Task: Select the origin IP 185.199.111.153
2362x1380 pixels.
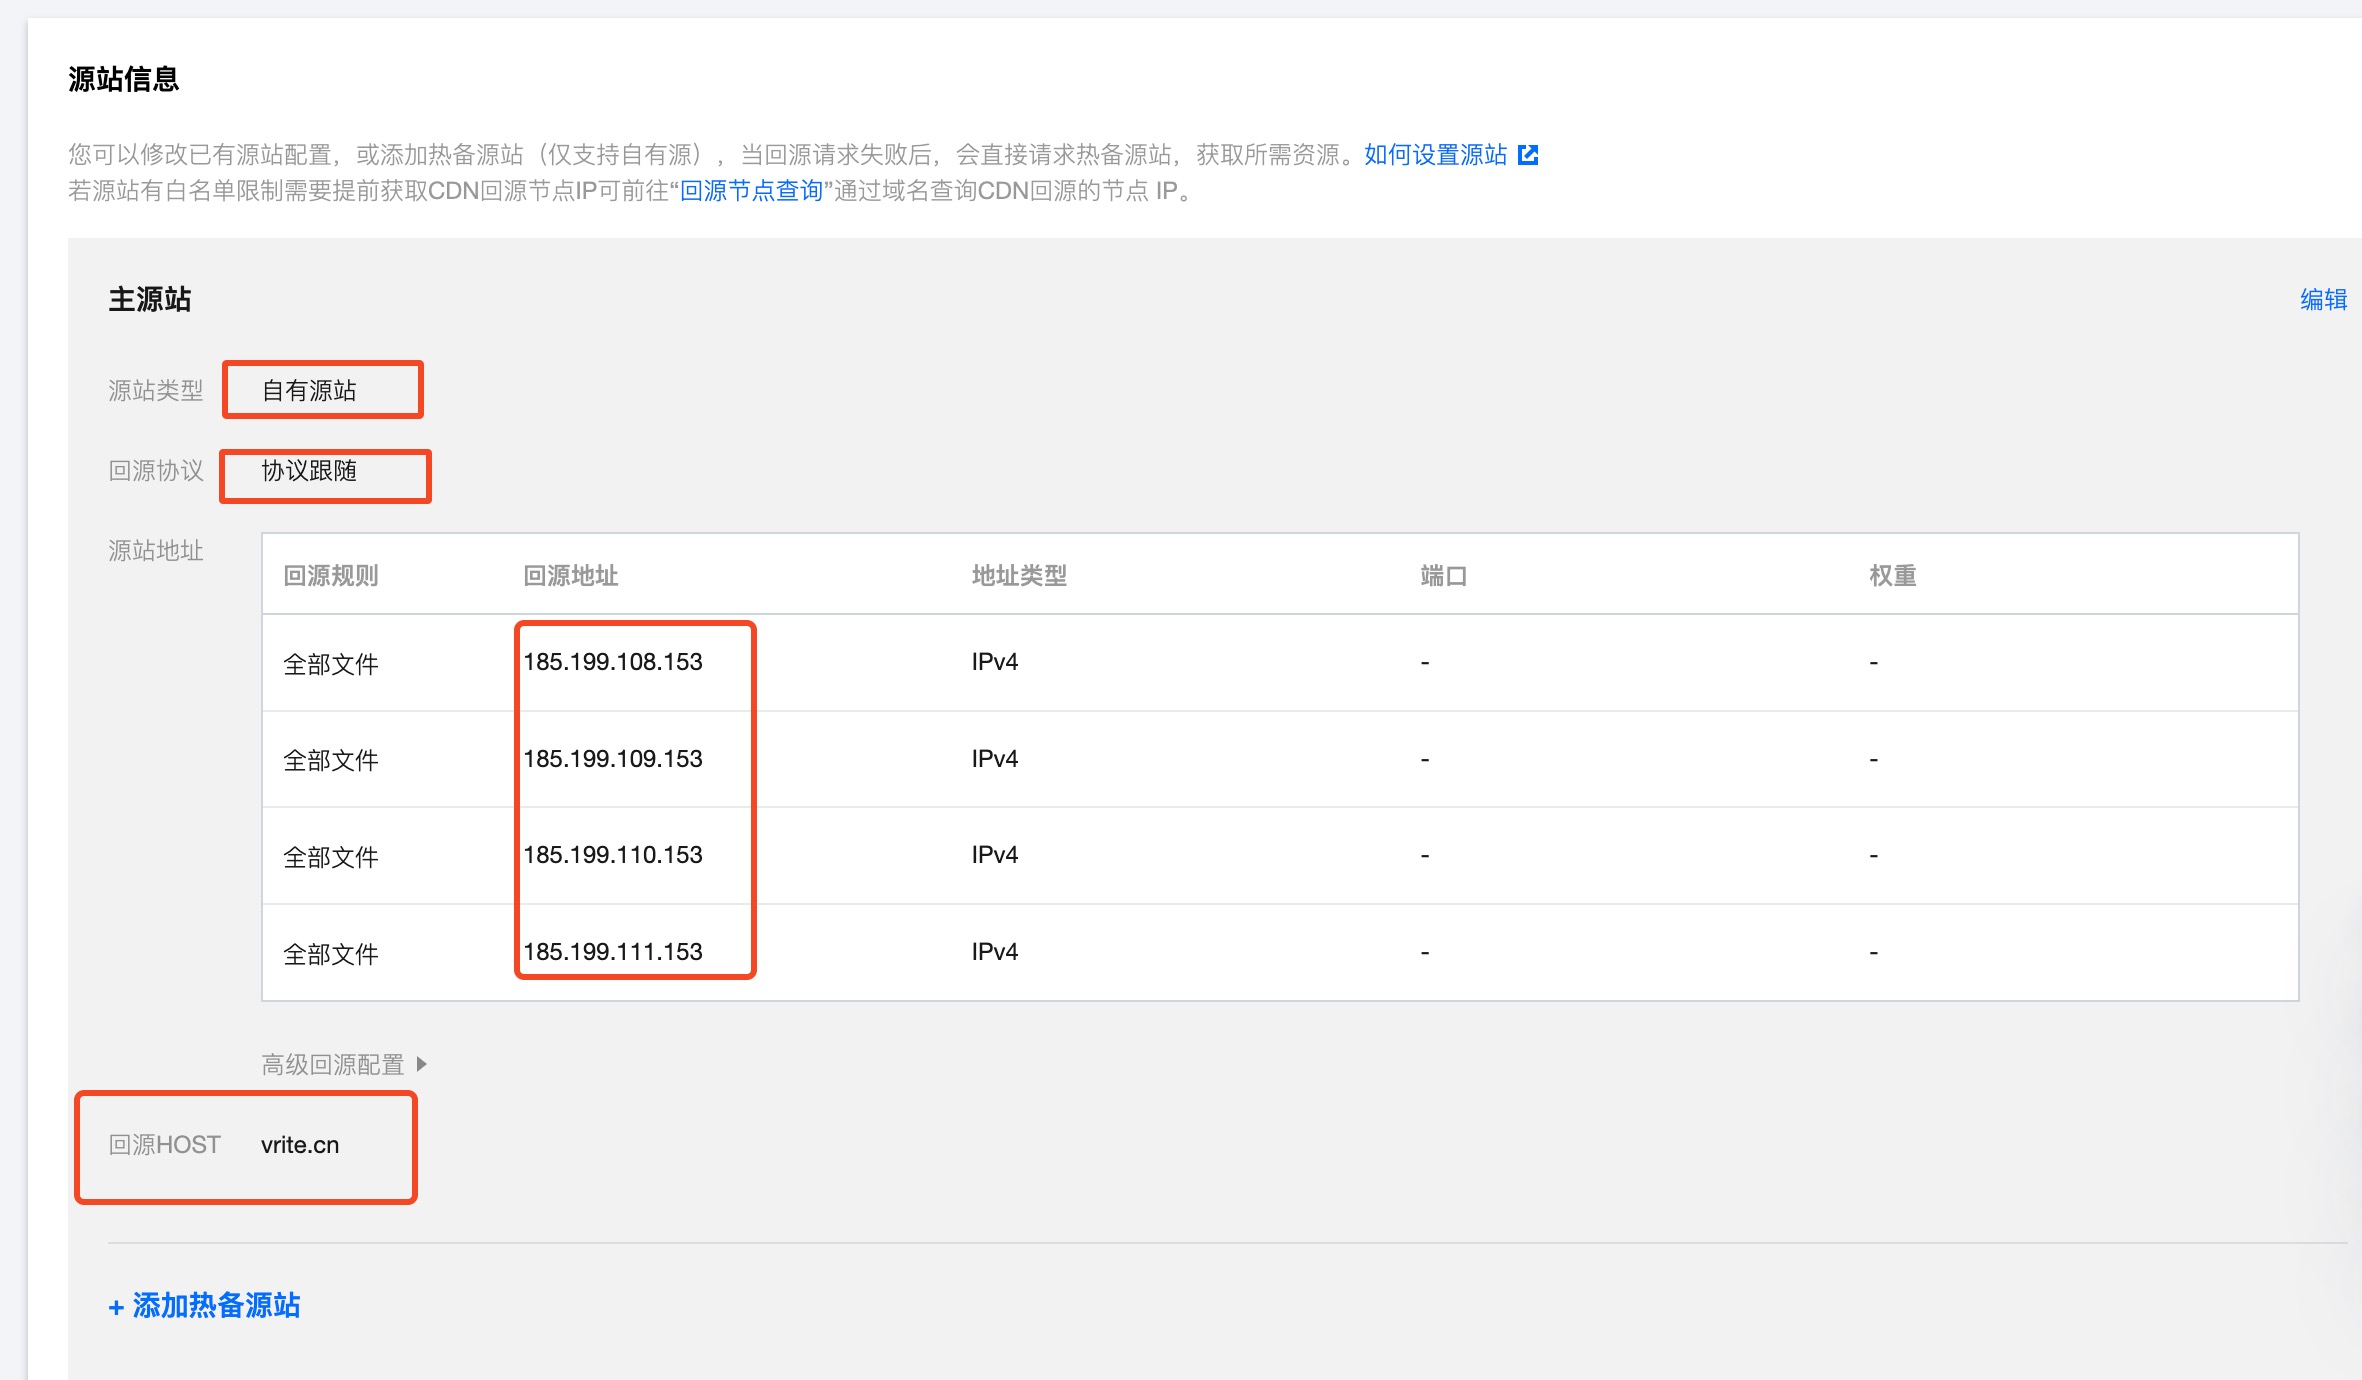Action: click(x=613, y=952)
